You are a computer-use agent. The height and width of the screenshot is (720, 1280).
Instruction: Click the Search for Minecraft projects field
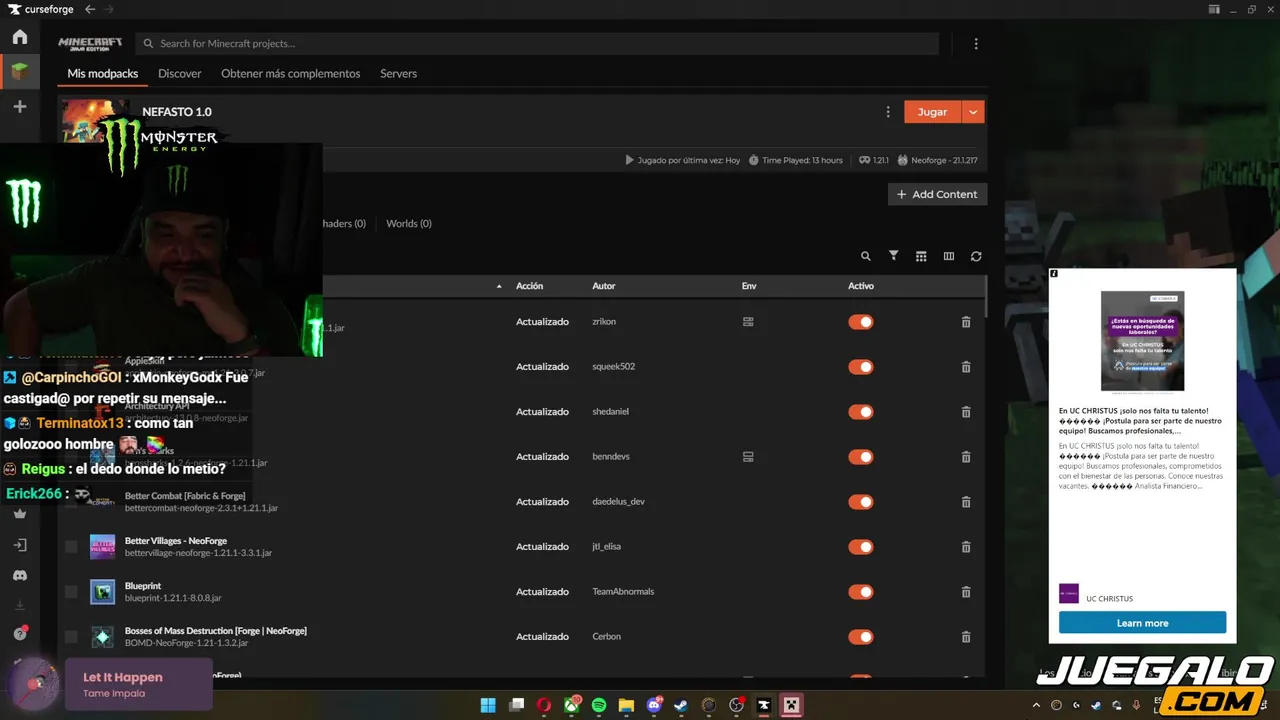[x=538, y=44]
